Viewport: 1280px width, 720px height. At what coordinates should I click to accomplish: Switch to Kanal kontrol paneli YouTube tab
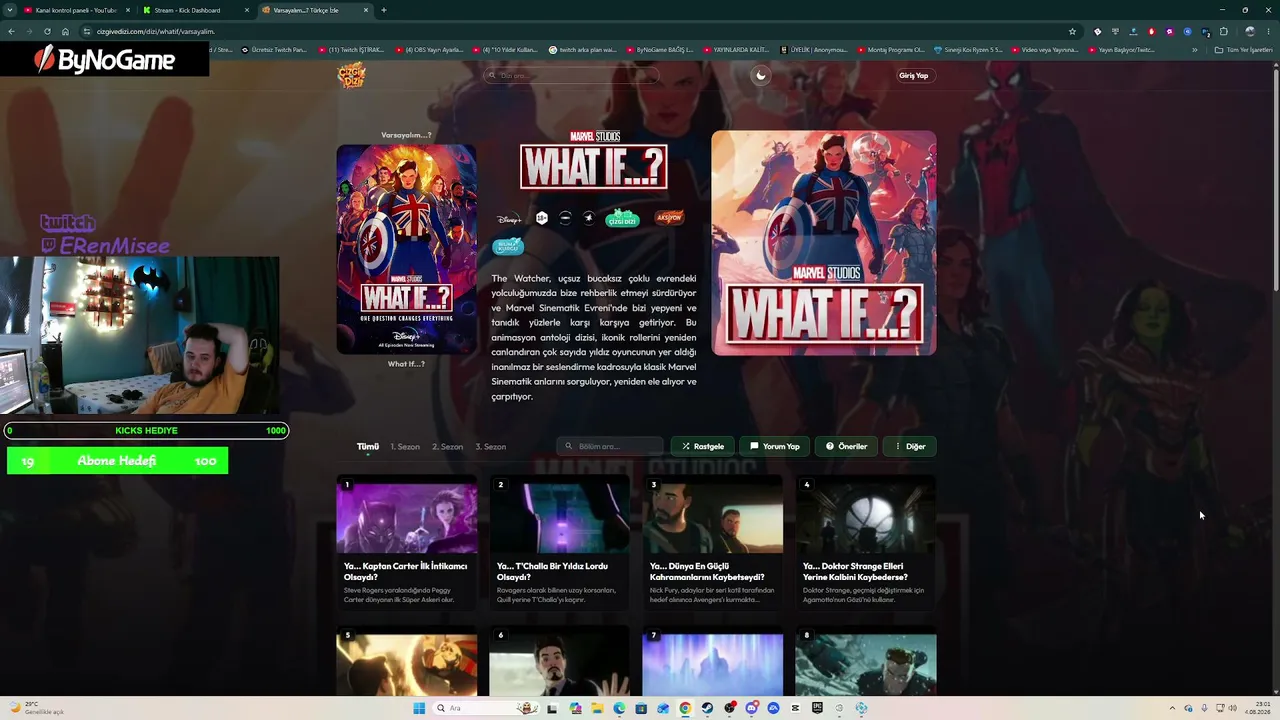coord(76,10)
